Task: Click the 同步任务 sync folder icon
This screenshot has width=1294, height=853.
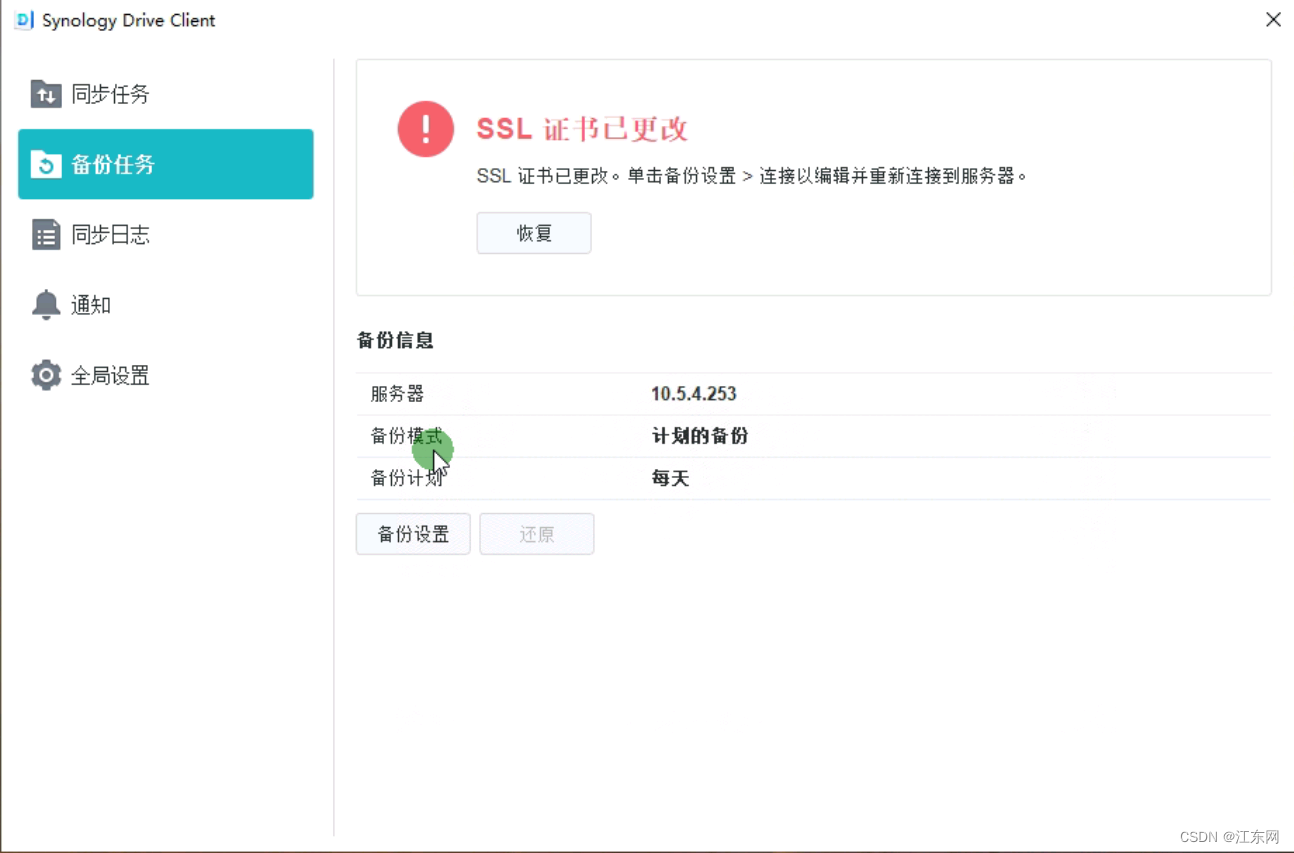Action: pos(46,94)
